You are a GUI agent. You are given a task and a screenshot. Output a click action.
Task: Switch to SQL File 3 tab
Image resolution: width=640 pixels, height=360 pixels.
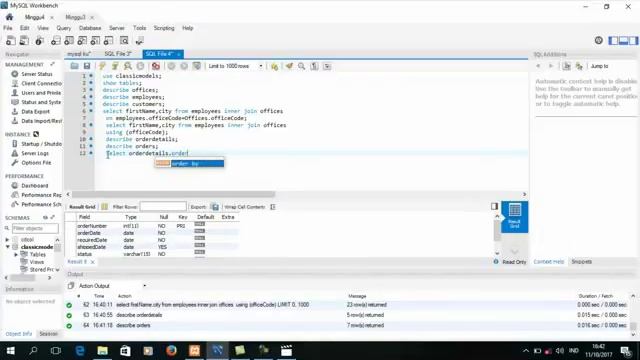[118, 54]
